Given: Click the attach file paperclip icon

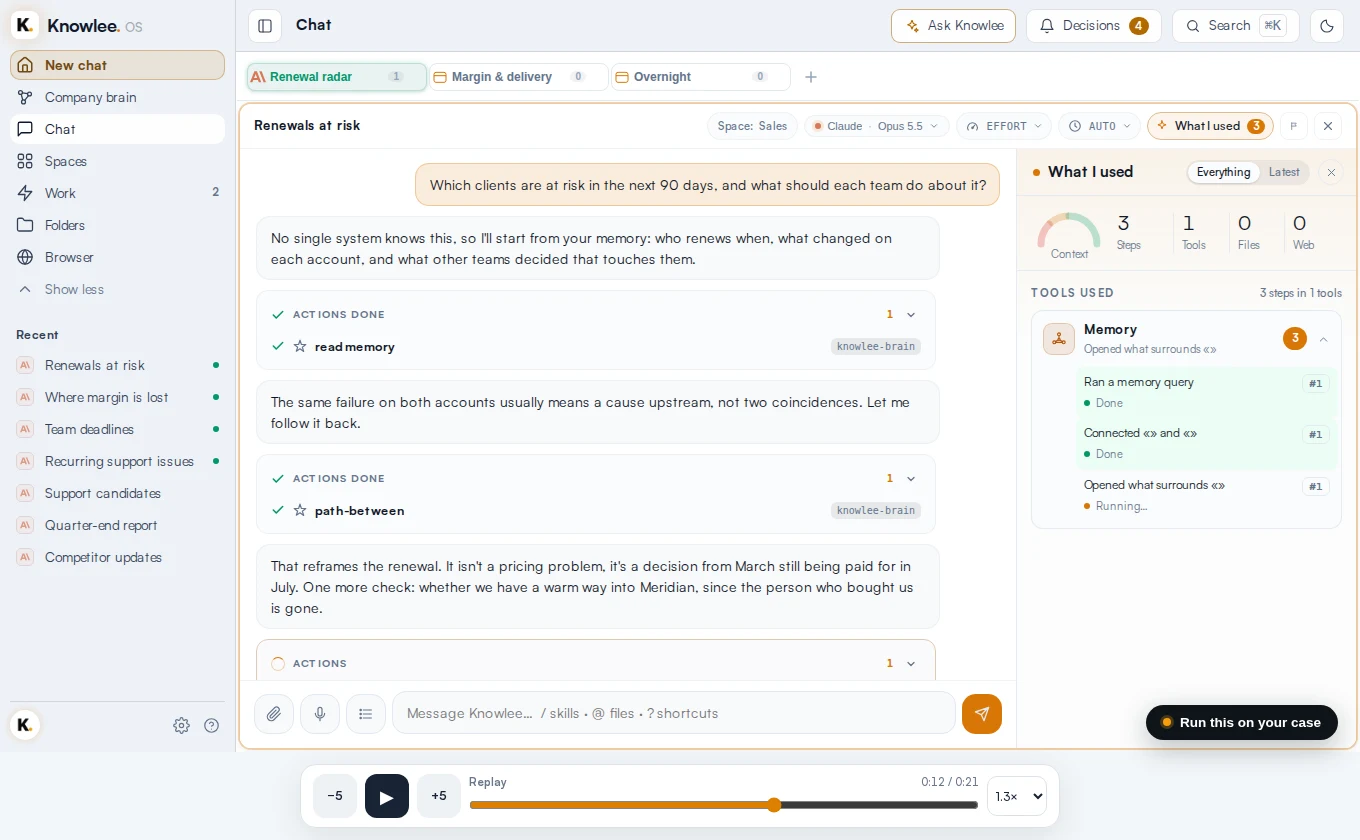Looking at the screenshot, I should point(274,714).
